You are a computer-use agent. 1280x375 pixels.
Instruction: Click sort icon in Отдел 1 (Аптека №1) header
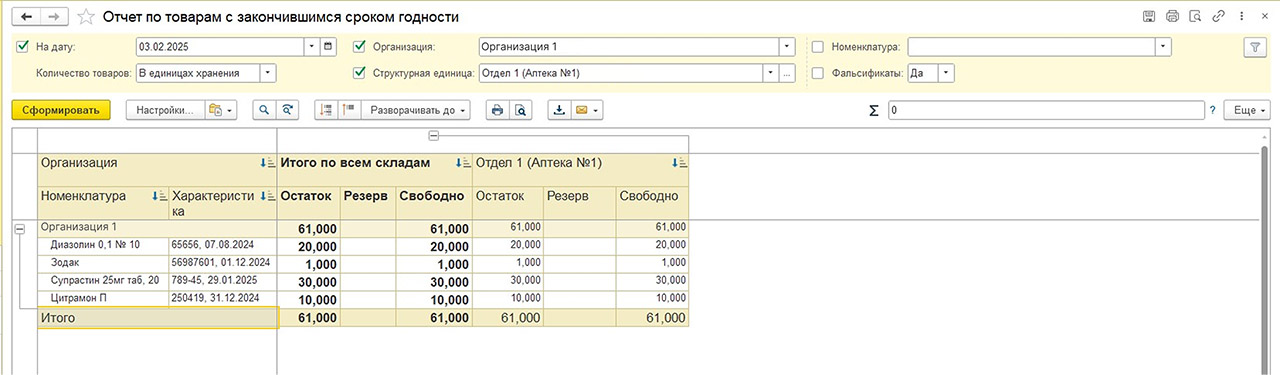(680, 163)
